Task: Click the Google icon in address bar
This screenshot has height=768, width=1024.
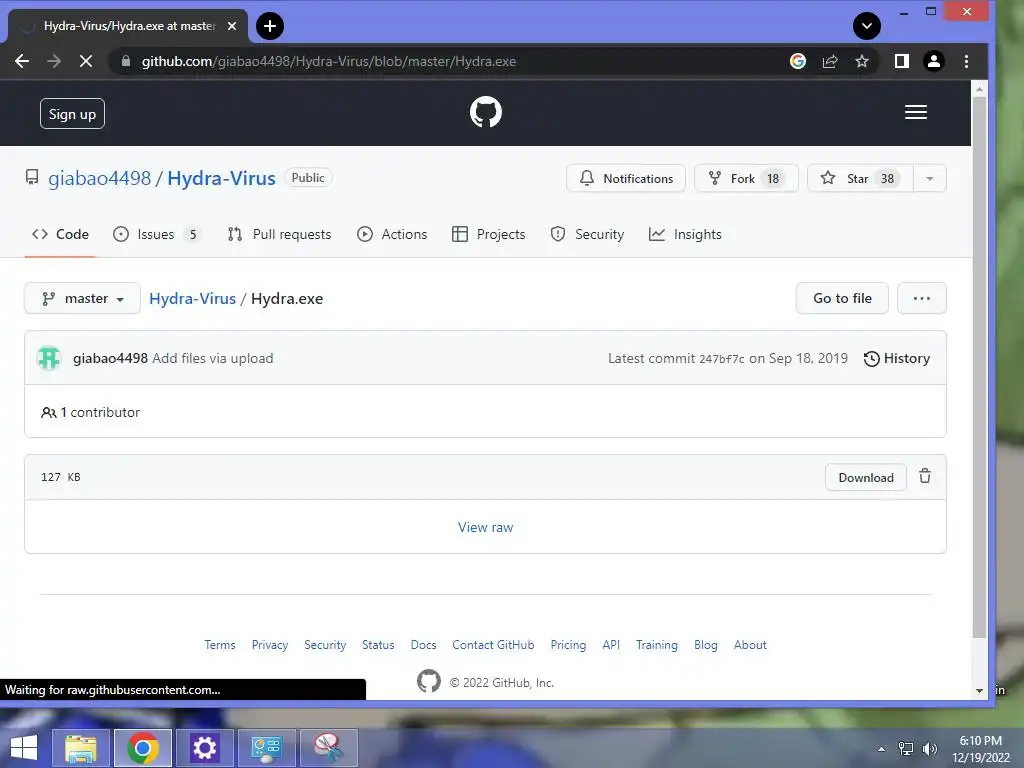Action: coord(797,61)
